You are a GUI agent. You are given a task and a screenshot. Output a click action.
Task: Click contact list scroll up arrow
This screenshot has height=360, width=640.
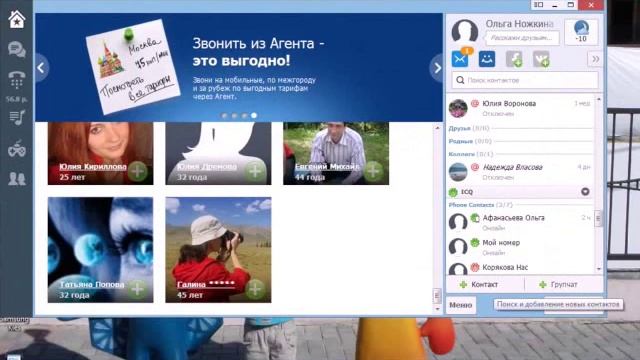coord(598,99)
